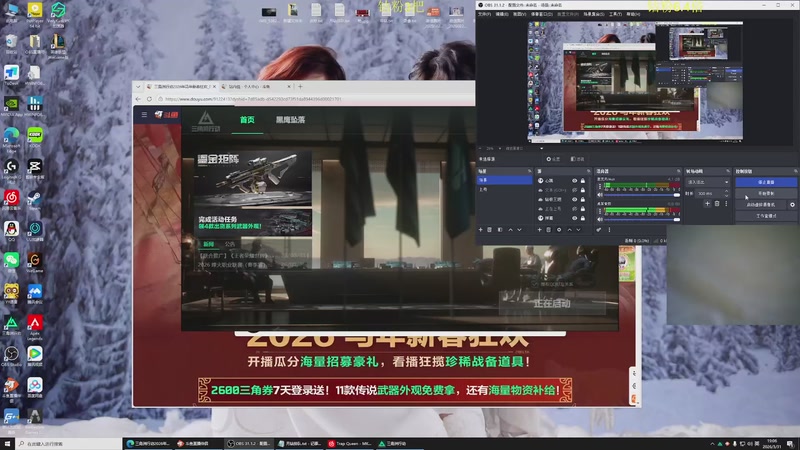Open the first menu in OBS menu bar
Viewport: 800px width, 450px height.
pyautogui.click(x=484, y=14)
